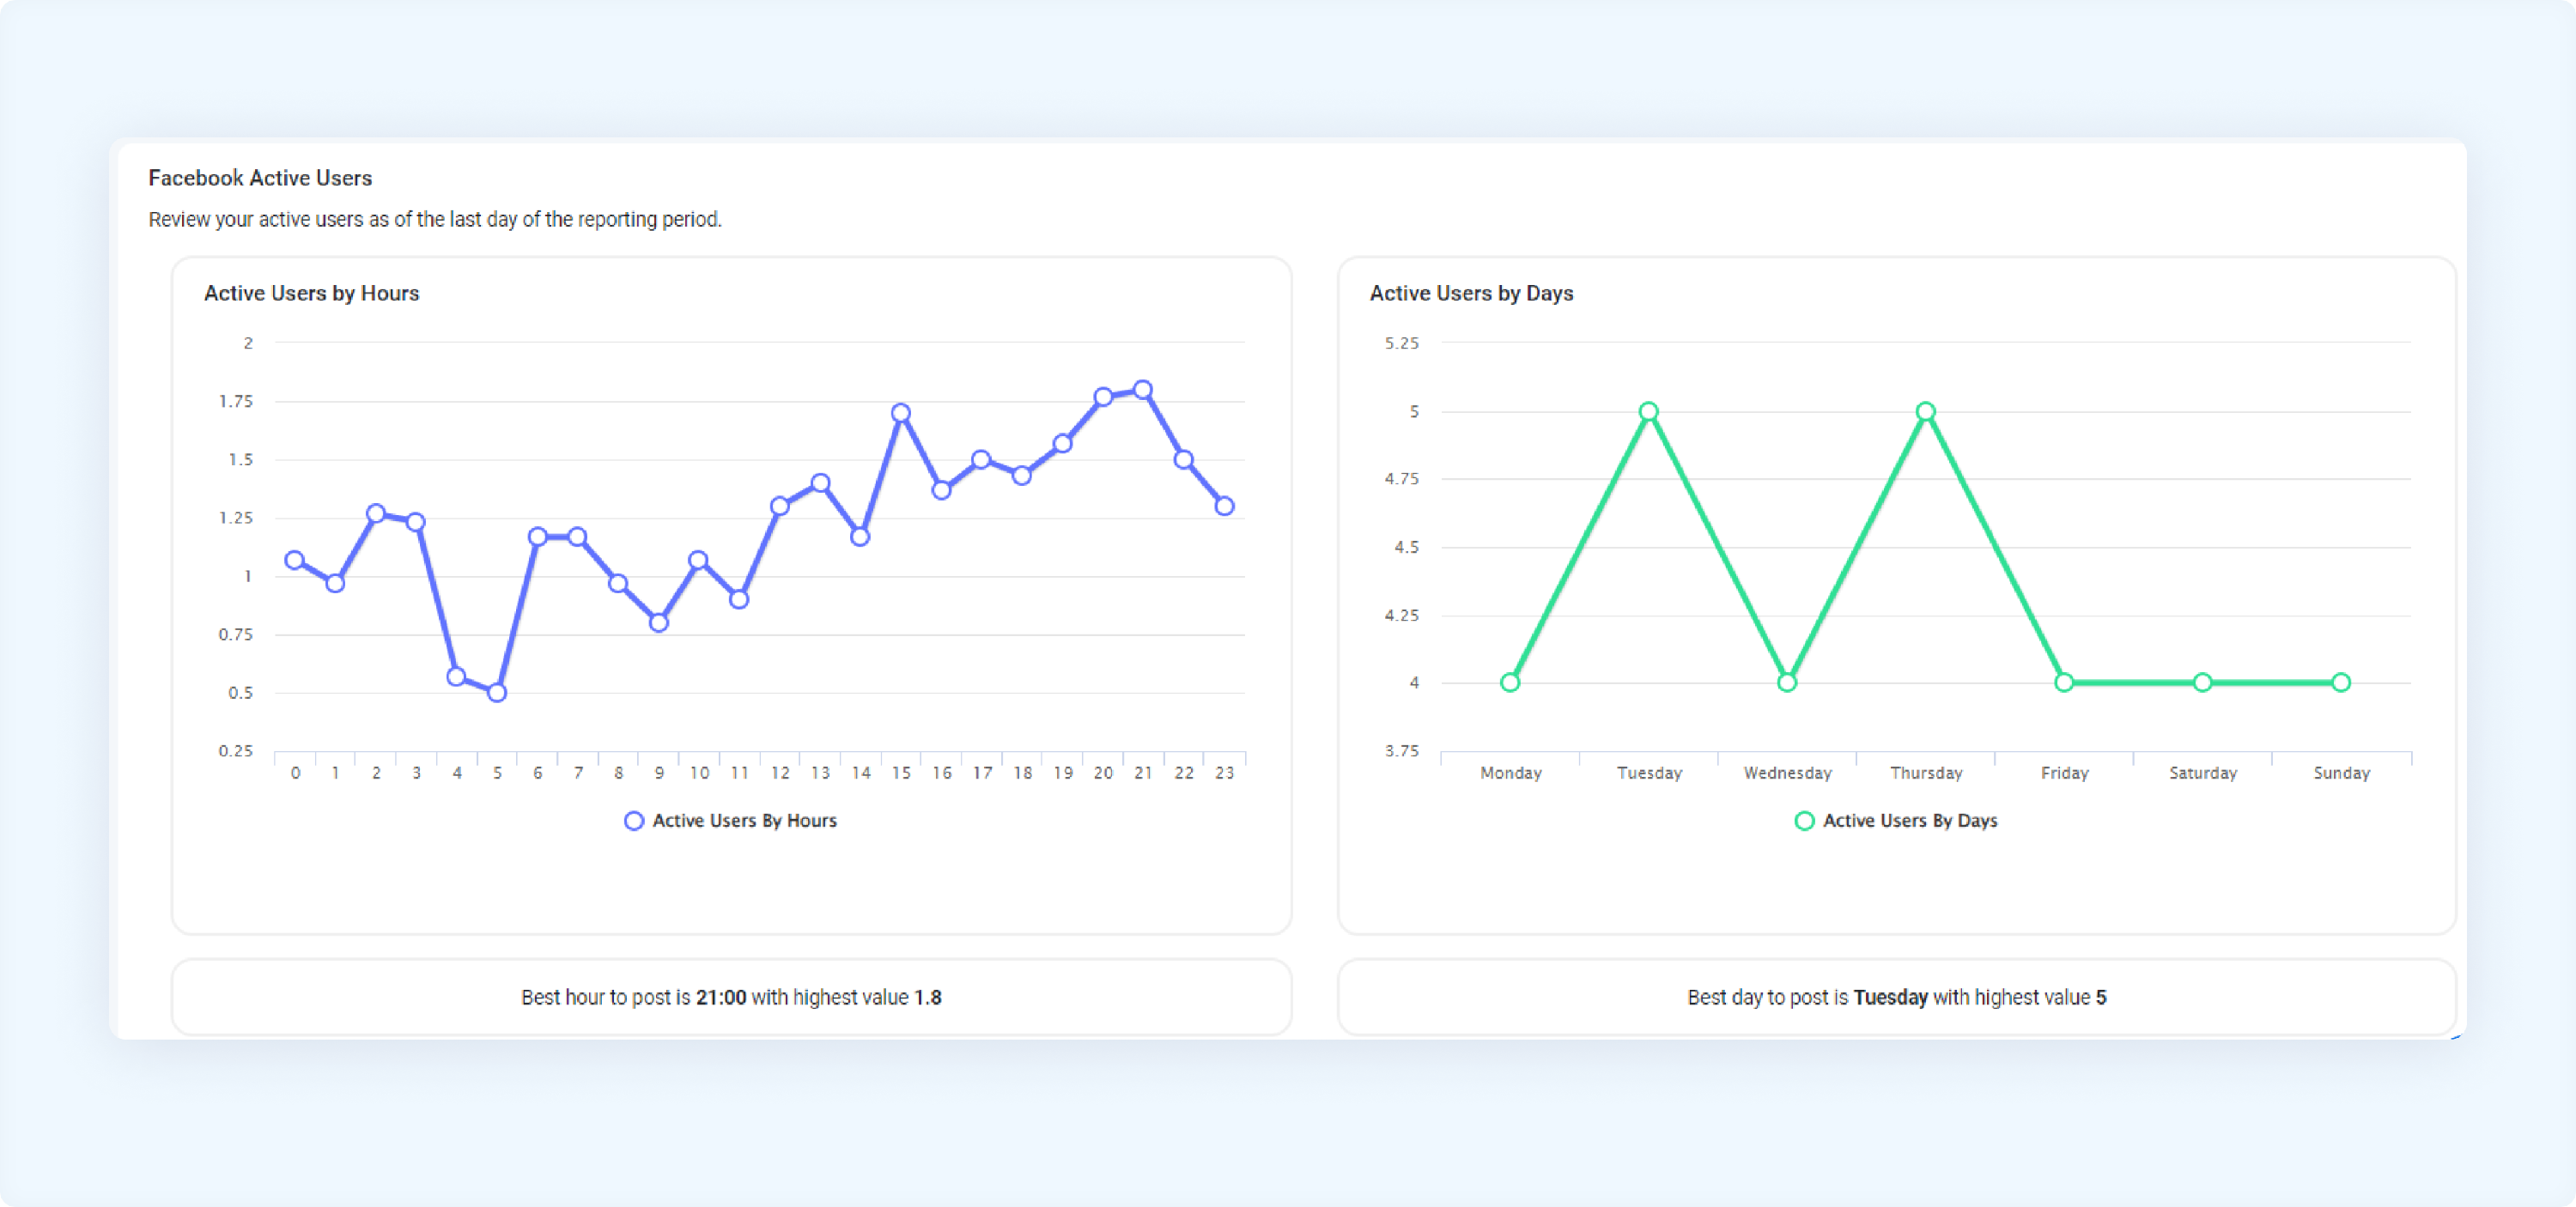The image size is (2576, 1207).
Task: Click the Sunday data point
Action: (2341, 683)
